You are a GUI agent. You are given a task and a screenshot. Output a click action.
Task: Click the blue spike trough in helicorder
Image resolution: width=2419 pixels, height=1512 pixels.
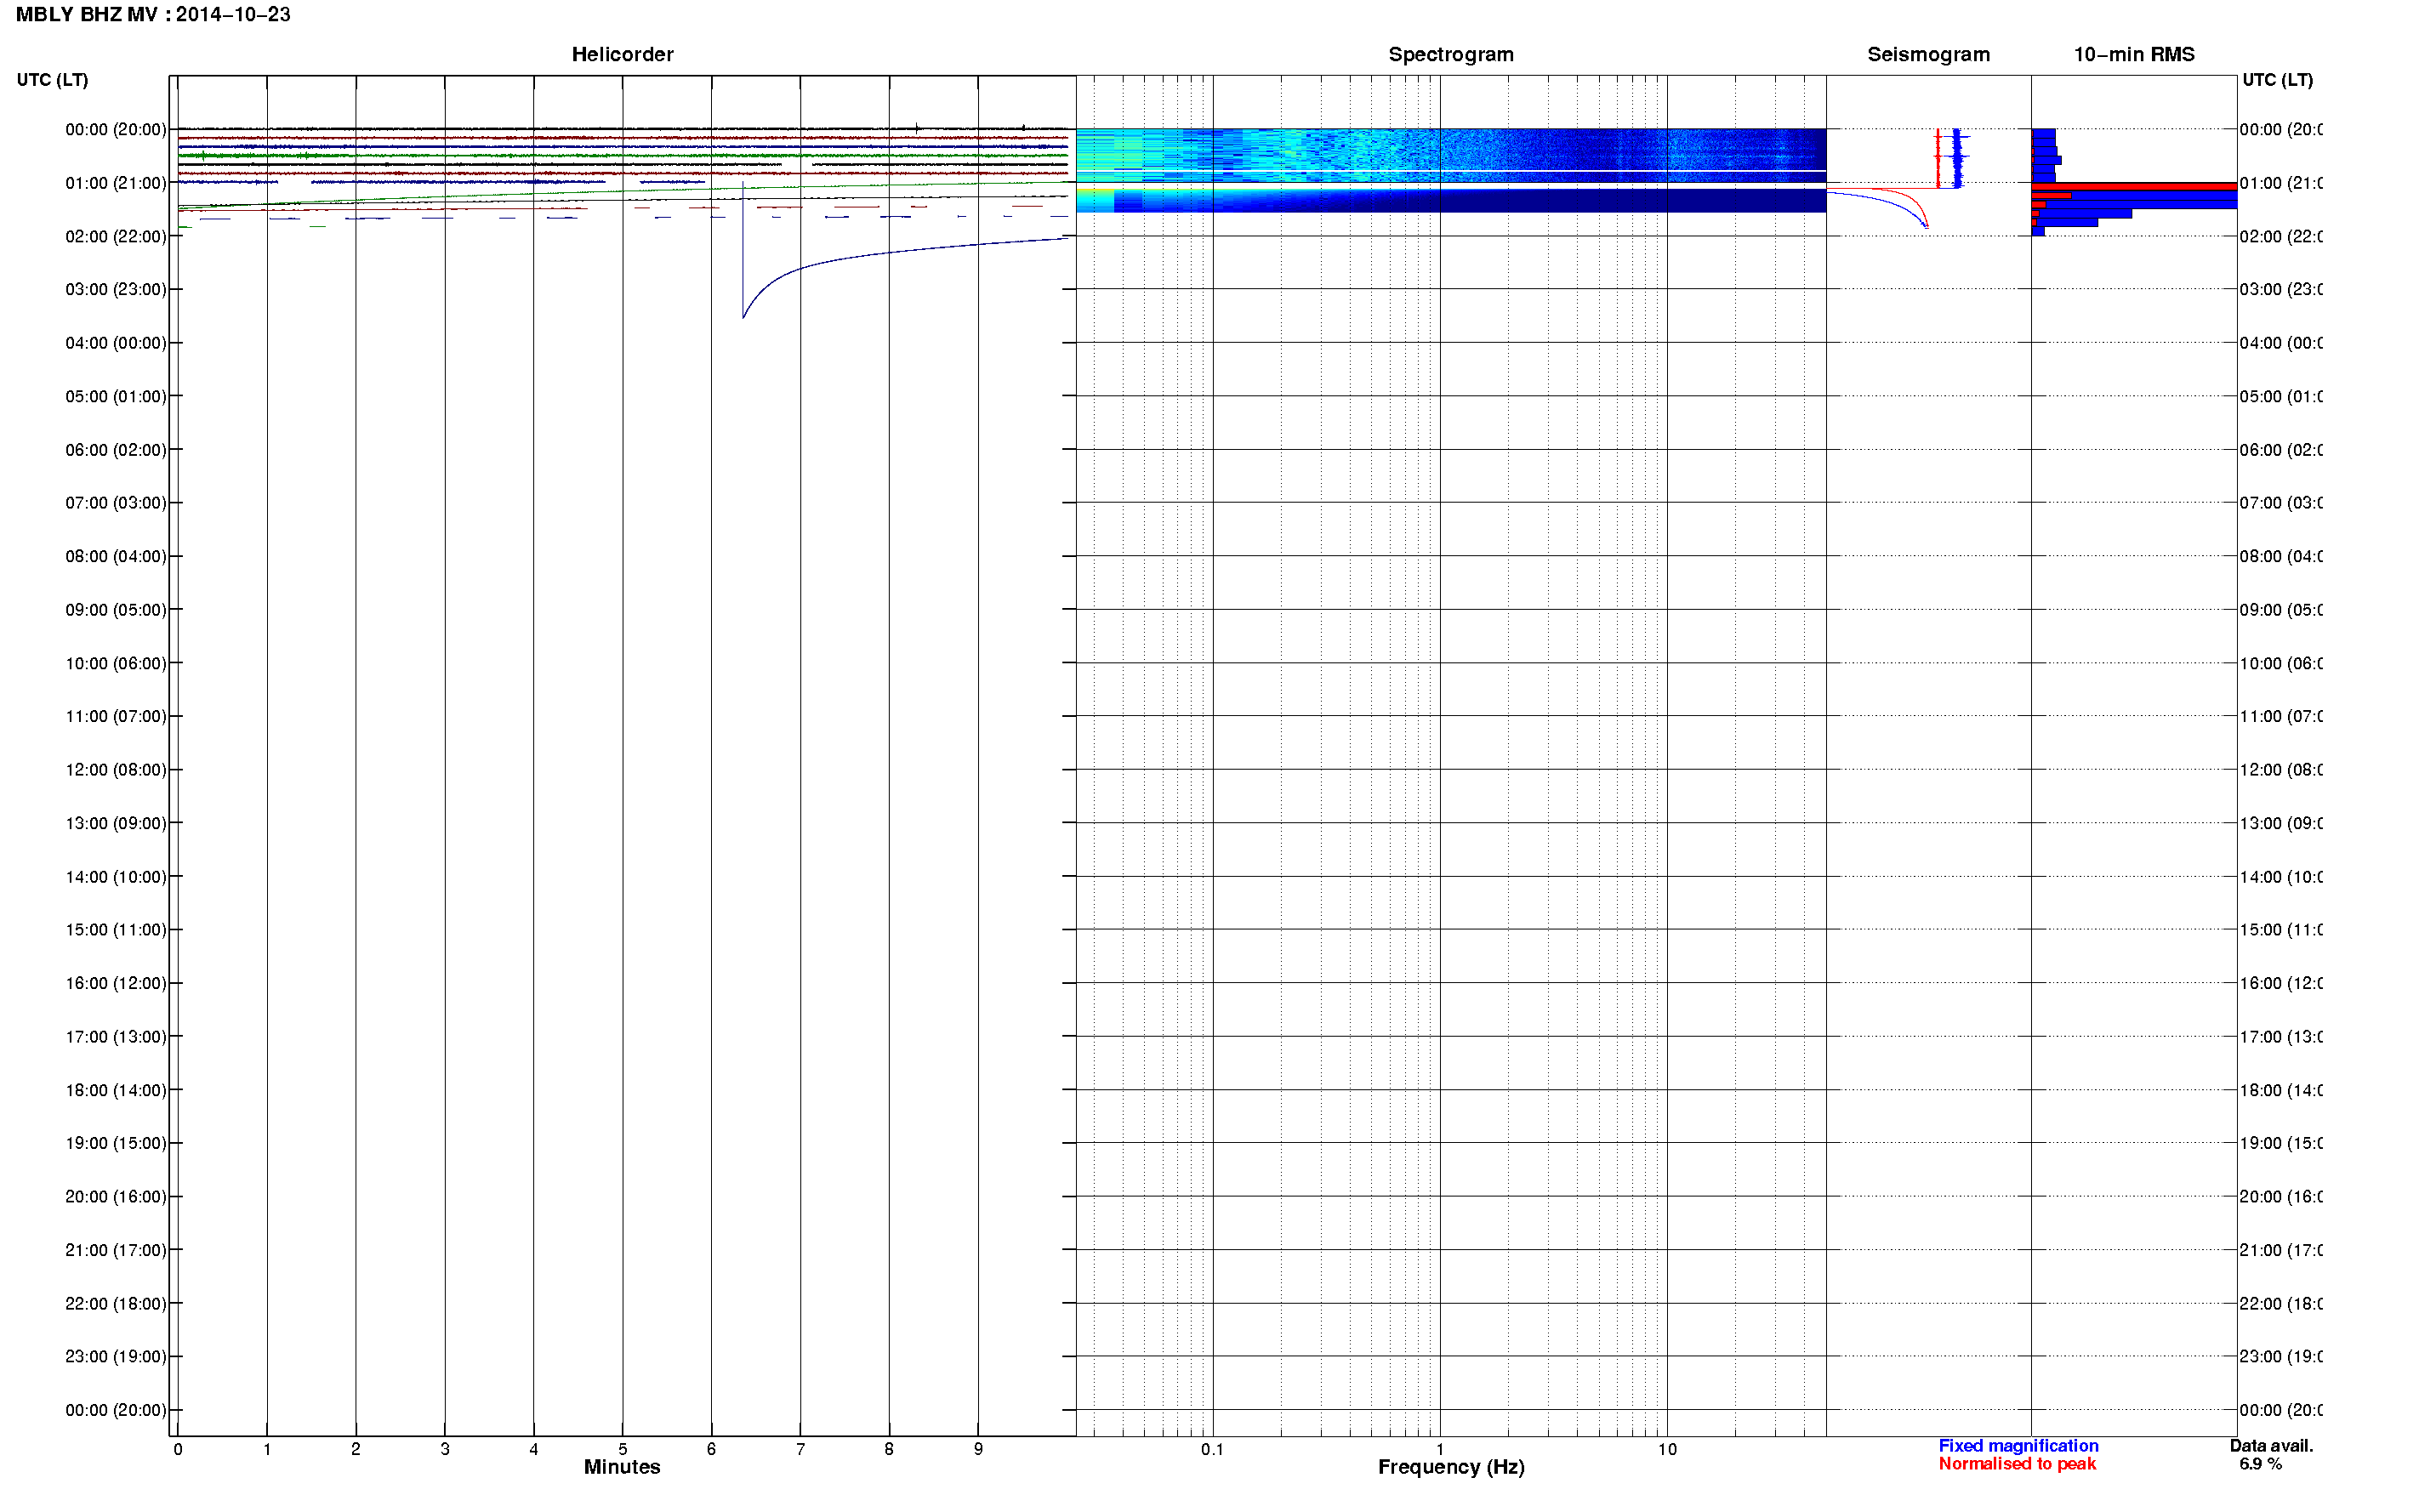tap(743, 317)
